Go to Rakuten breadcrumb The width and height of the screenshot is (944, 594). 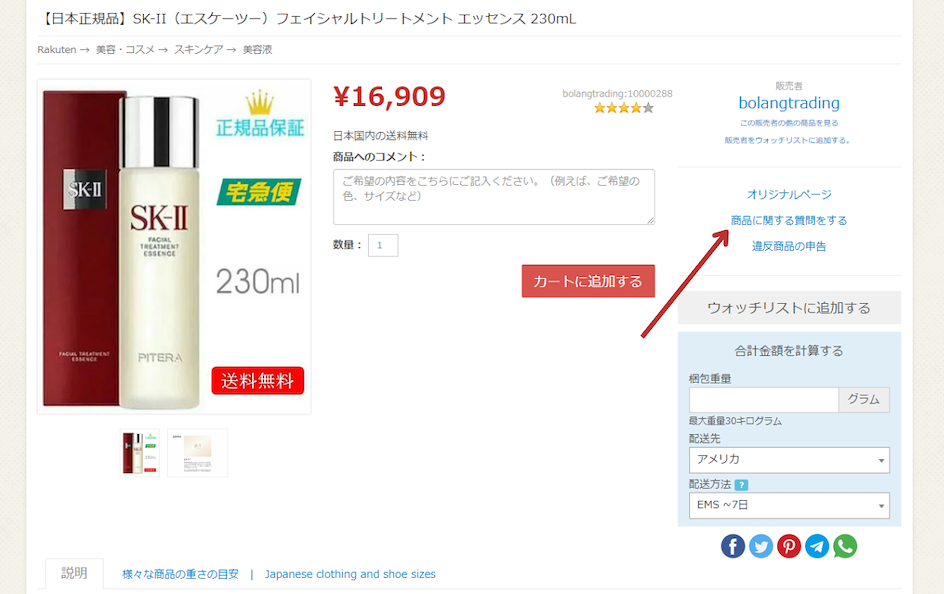(x=57, y=50)
